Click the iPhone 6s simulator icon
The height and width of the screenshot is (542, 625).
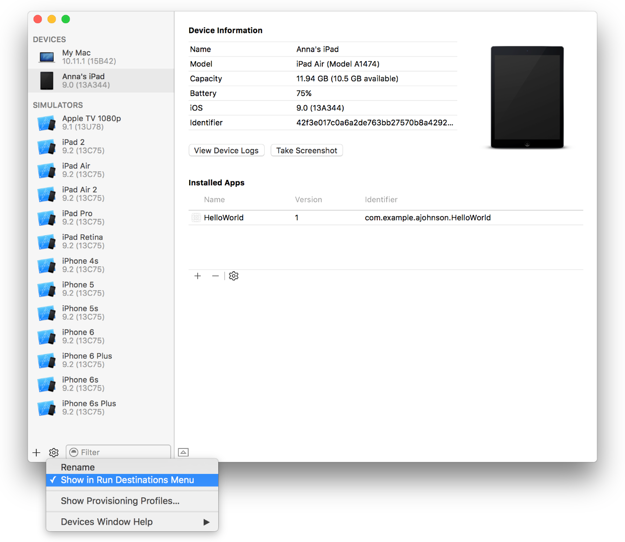[47, 384]
